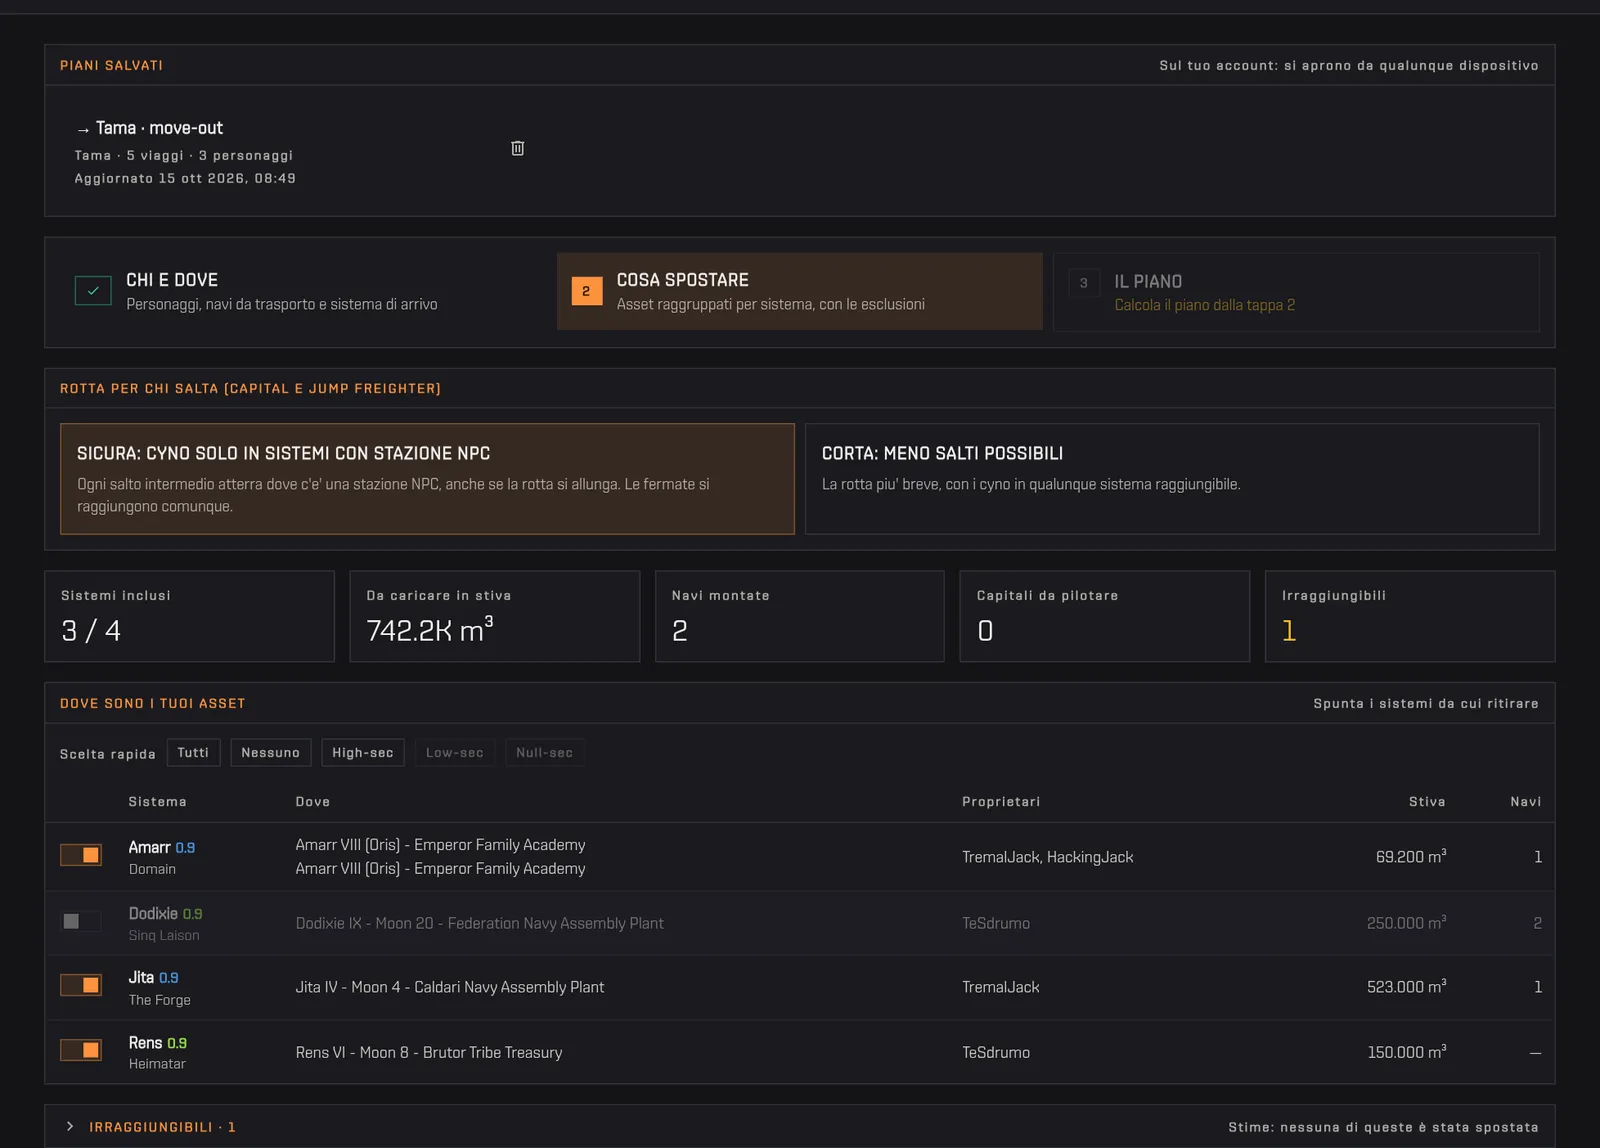Delete the saved Tama move-out plan

tap(517, 148)
